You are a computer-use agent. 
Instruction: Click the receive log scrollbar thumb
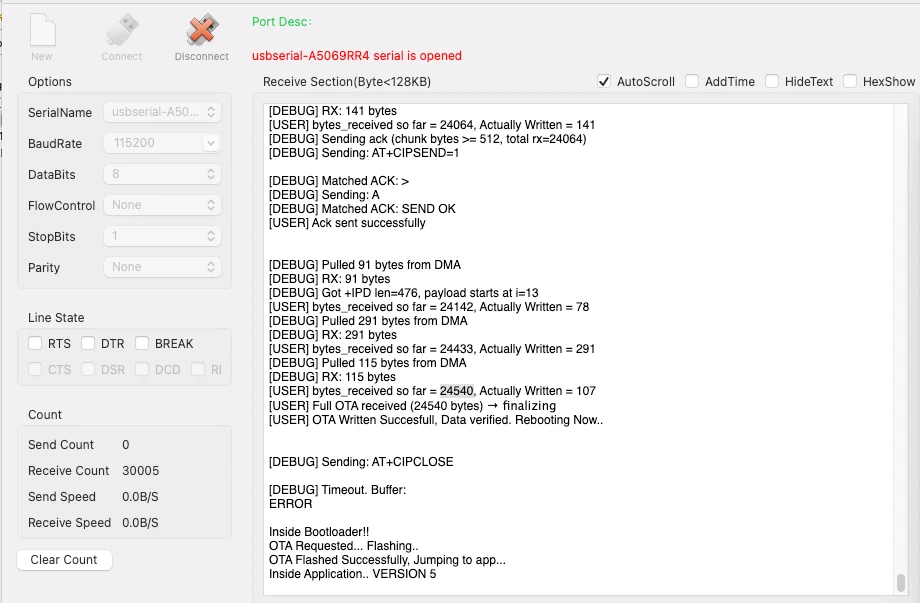point(901,582)
